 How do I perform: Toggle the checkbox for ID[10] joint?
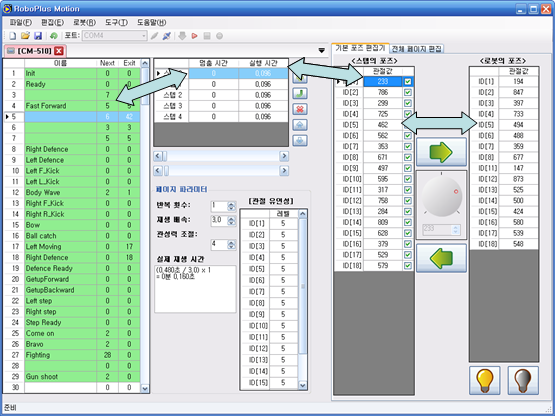click(408, 179)
